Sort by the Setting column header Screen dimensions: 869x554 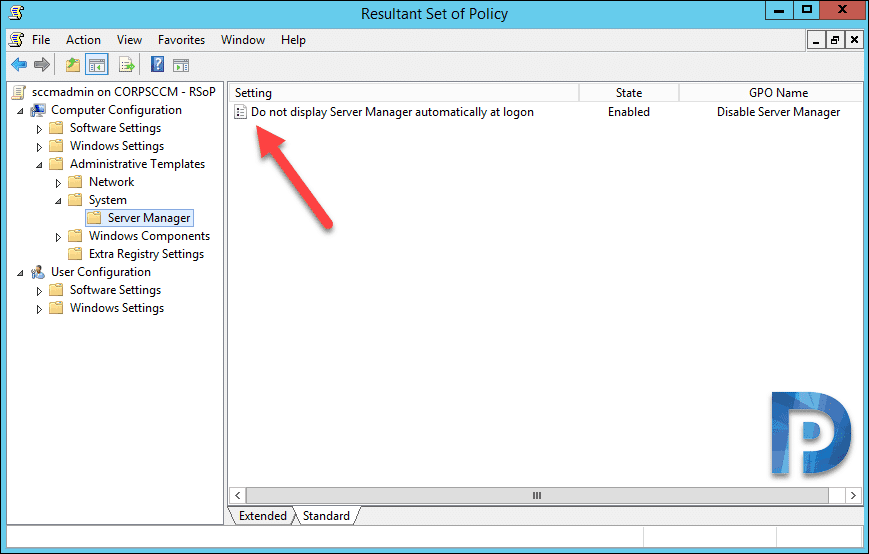click(x=404, y=93)
